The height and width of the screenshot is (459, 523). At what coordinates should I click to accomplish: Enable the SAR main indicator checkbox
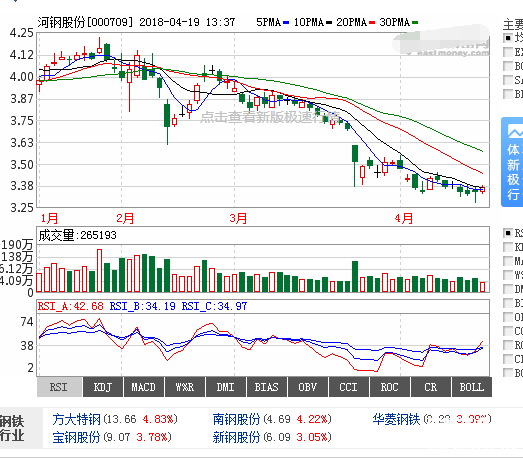coord(508,80)
